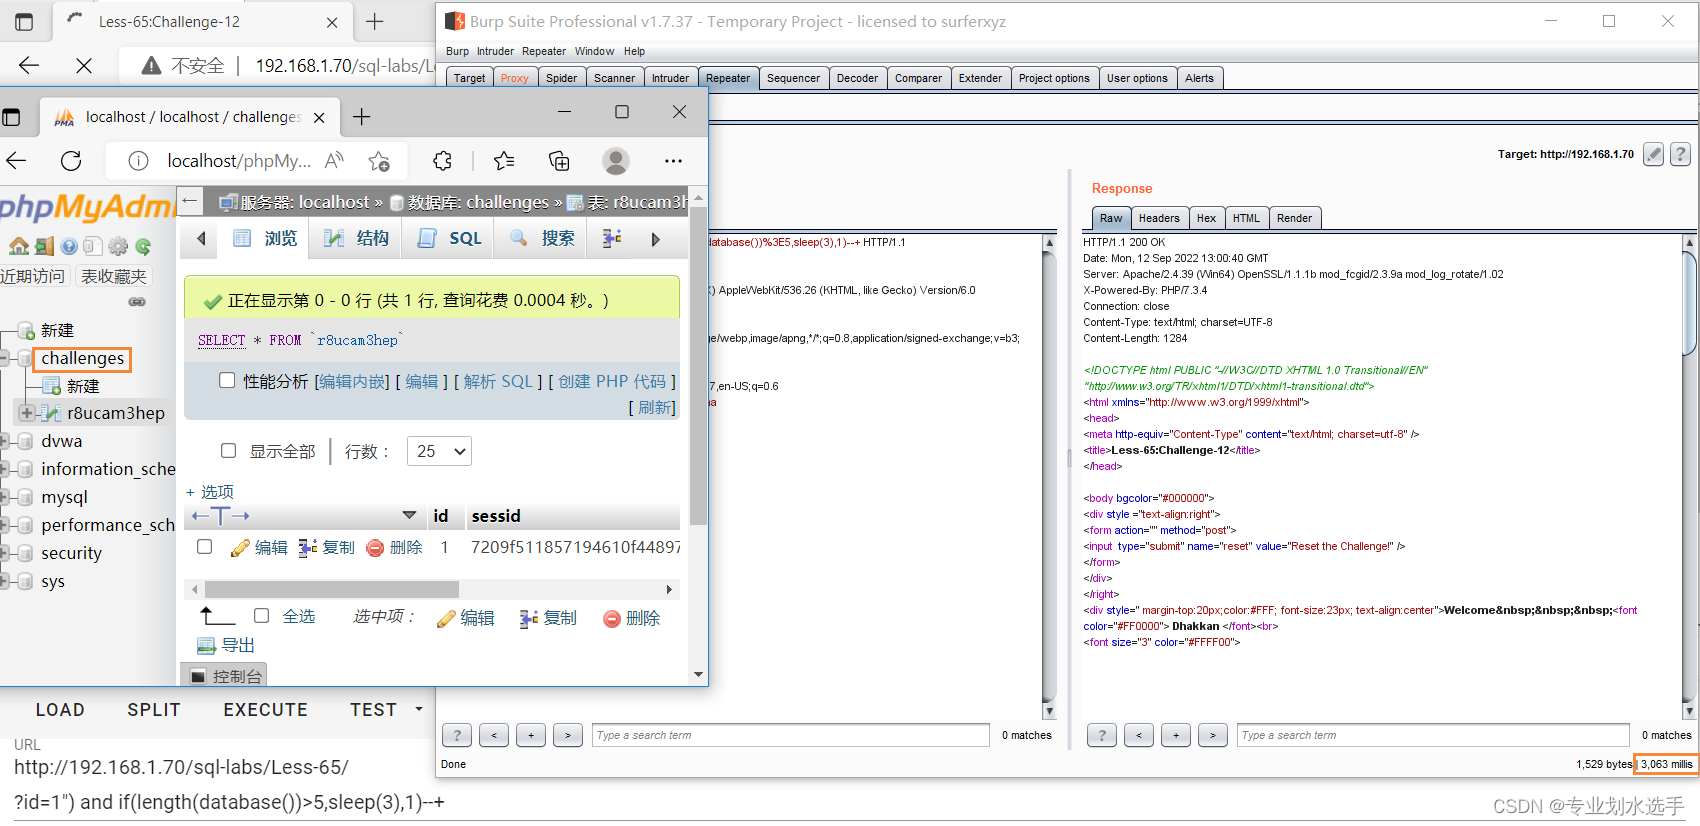Open the favorites list star icon
Image resolution: width=1700 pixels, height=826 pixels.
click(504, 161)
